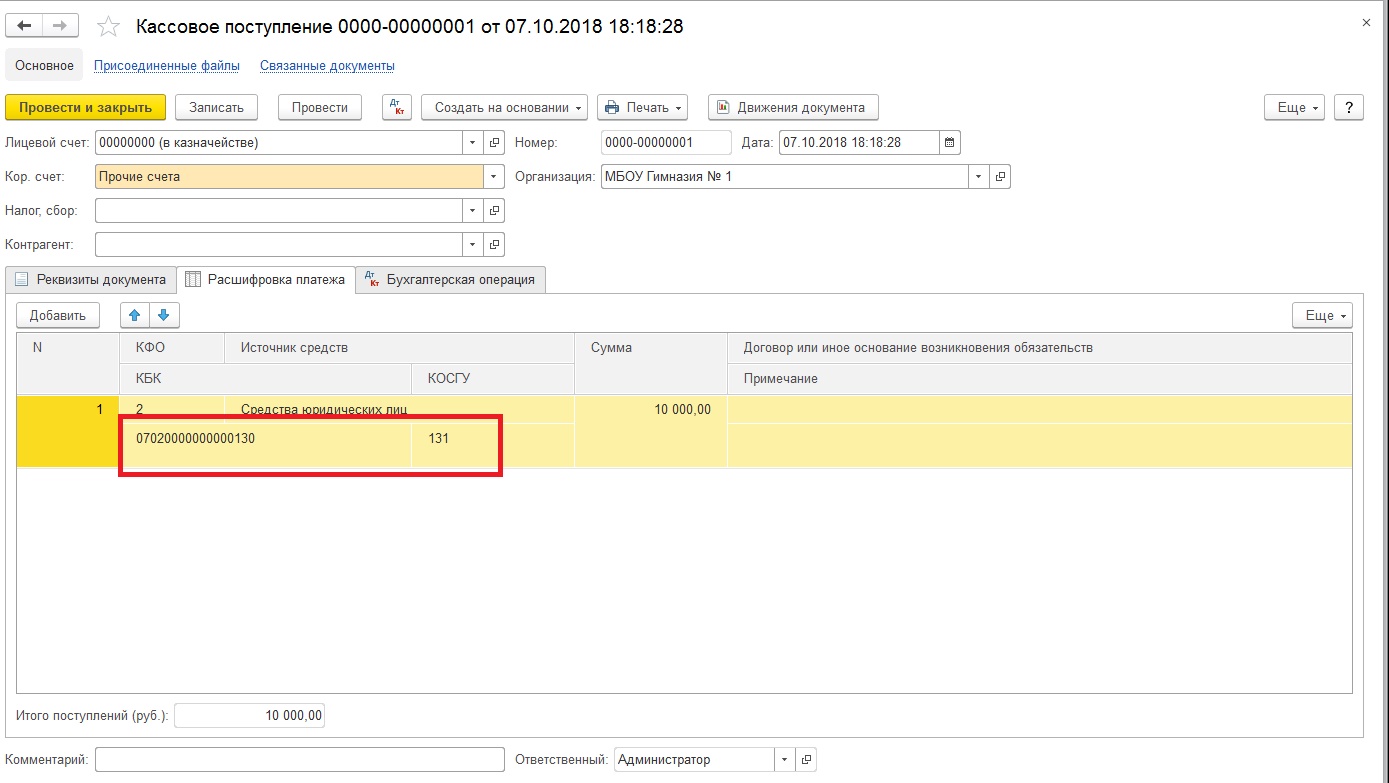Click the back navigation arrow
The image size is (1389, 783).
[25, 26]
